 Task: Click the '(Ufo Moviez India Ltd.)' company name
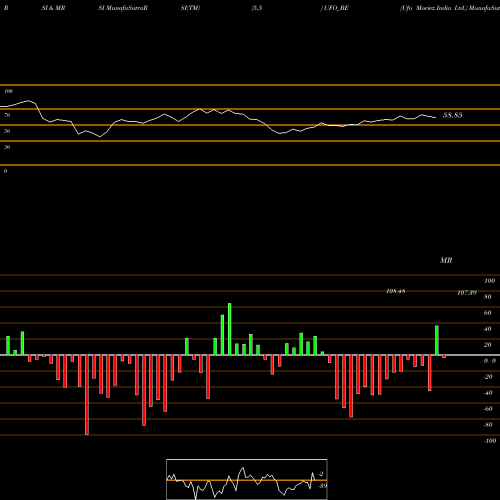click(x=433, y=8)
